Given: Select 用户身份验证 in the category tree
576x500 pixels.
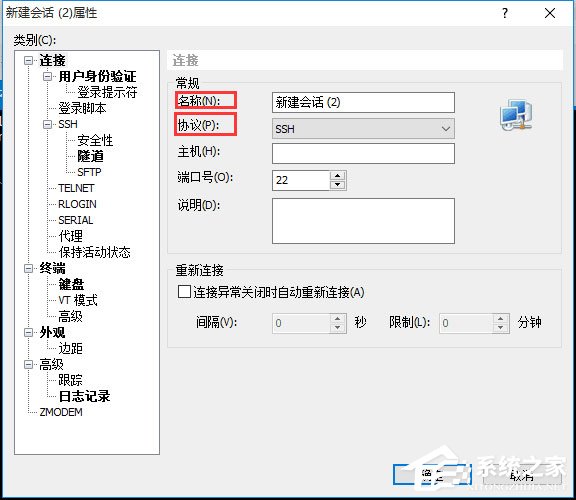Looking at the screenshot, I should [x=97, y=77].
